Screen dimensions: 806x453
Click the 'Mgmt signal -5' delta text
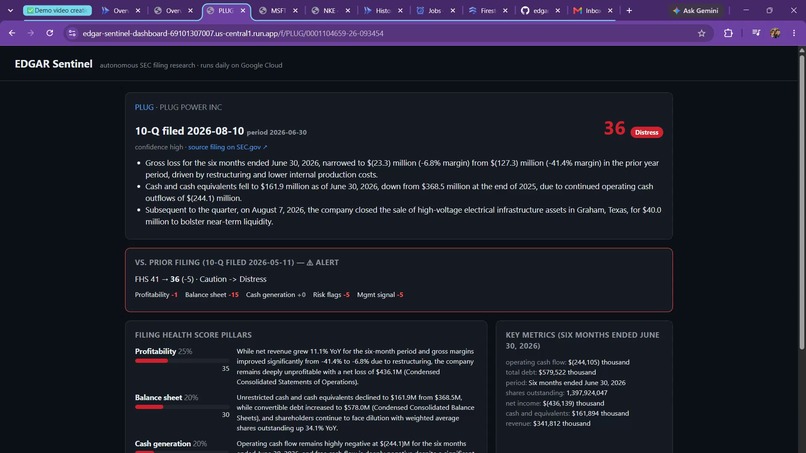380,295
